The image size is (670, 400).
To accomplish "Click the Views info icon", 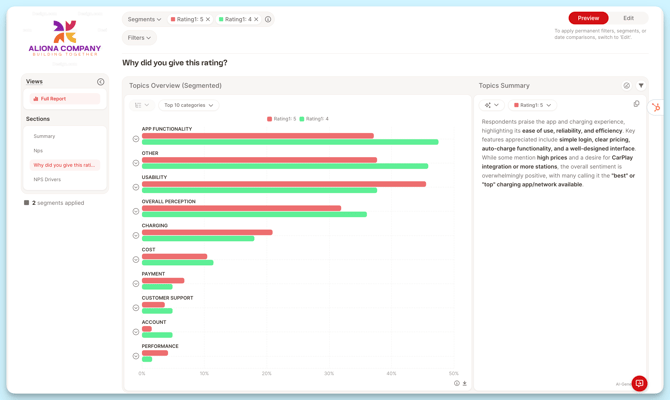I will tap(100, 82).
